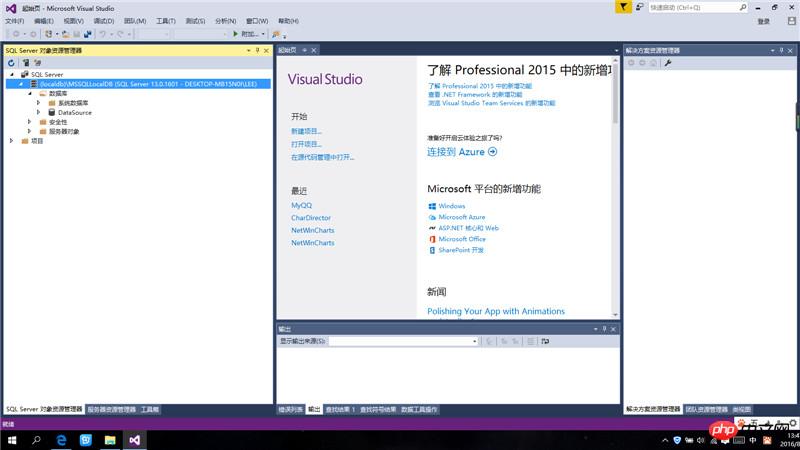Click the Undo toolbar icon
The height and width of the screenshot is (450, 800).
tap(103, 34)
